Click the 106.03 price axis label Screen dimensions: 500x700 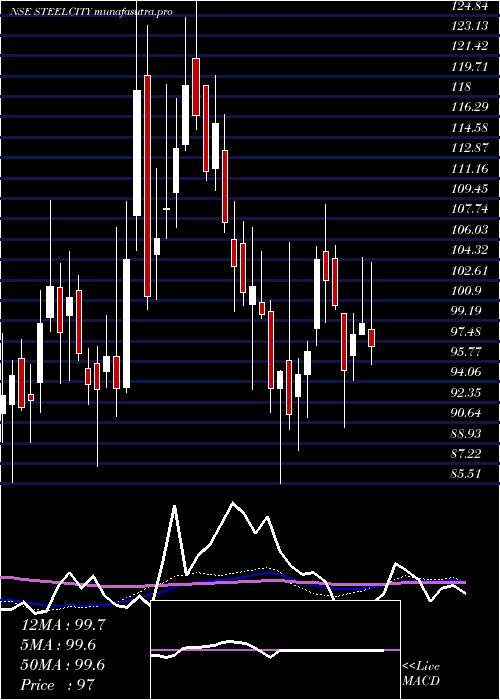coord(470,229)
